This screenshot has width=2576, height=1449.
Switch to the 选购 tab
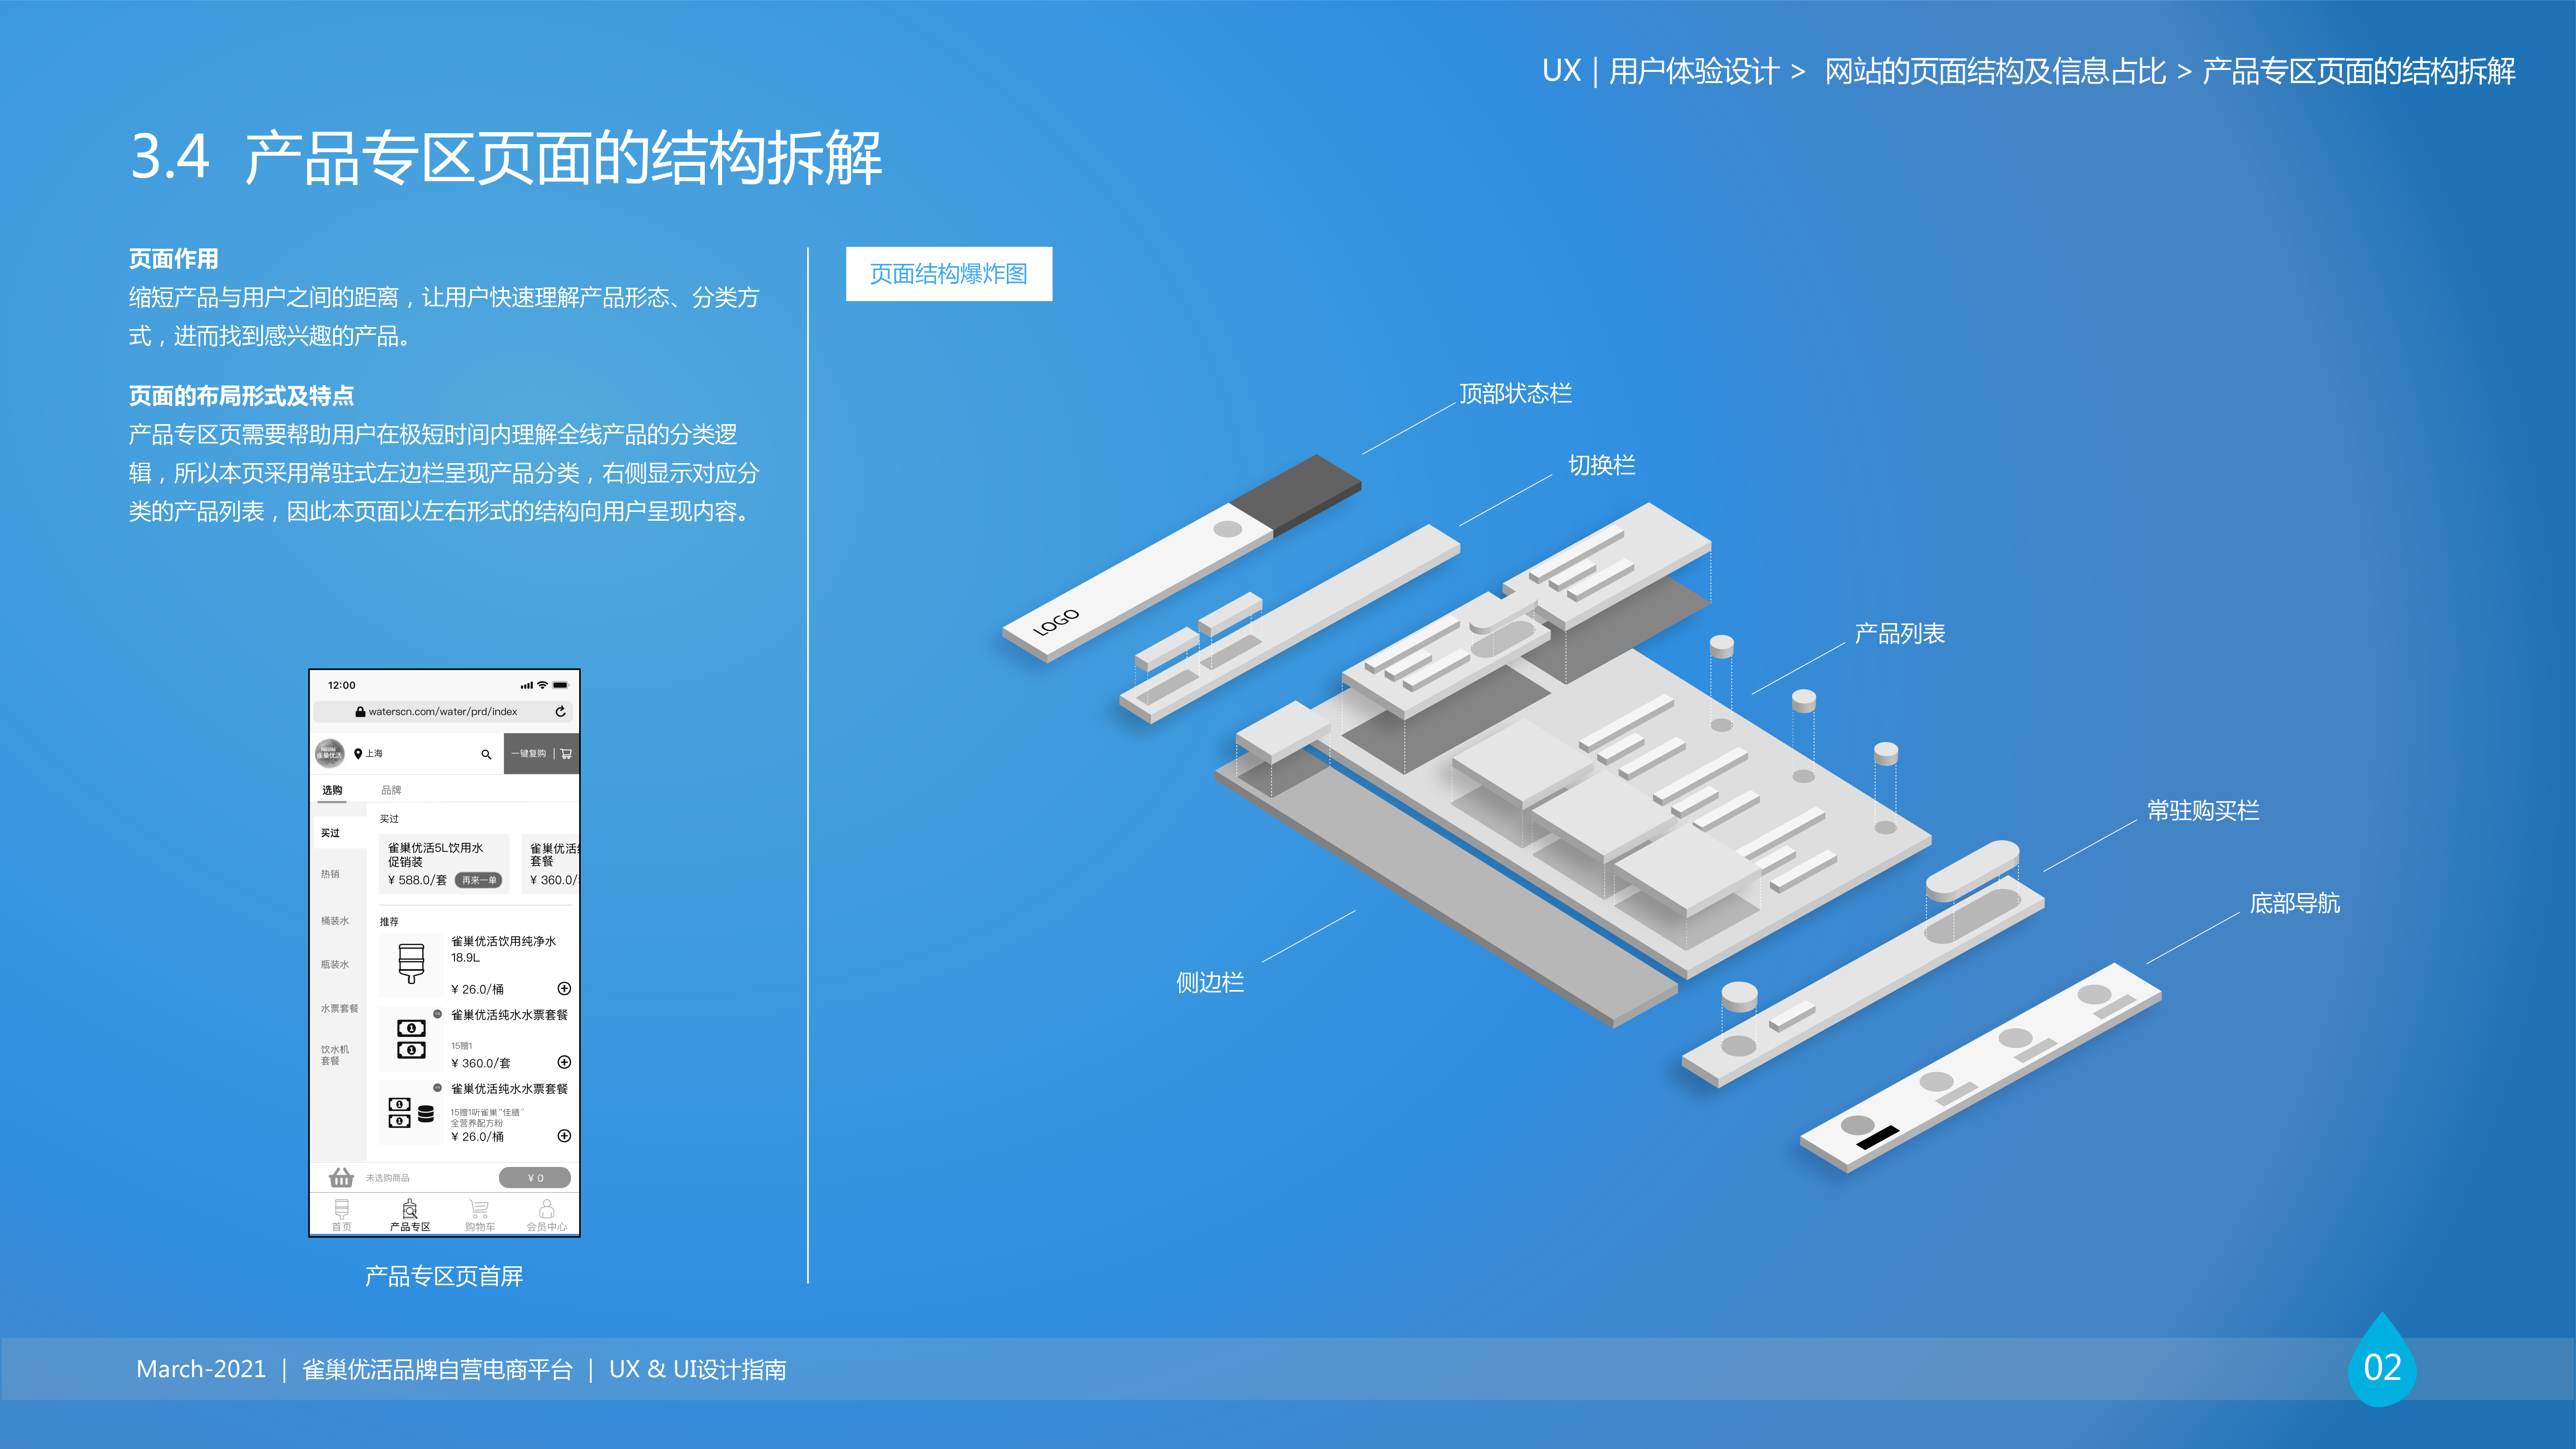[332, 790]
